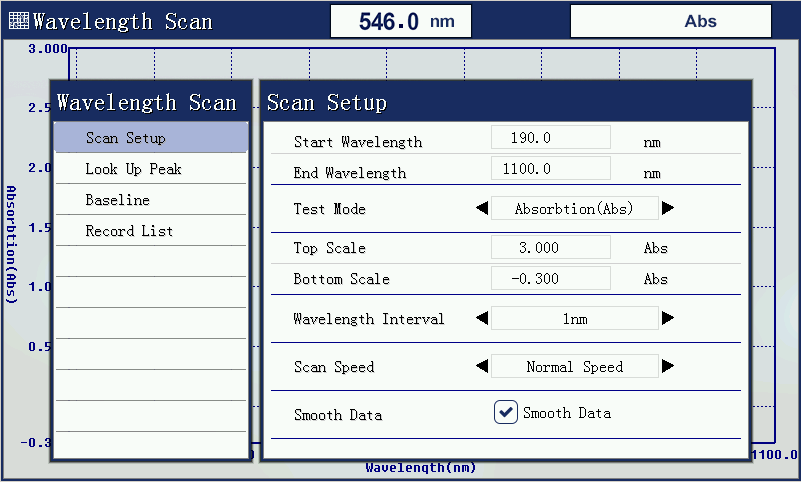Decrease Scan Speed with left arrow
This screenshot has width=801, height=482.
(482, 367)
